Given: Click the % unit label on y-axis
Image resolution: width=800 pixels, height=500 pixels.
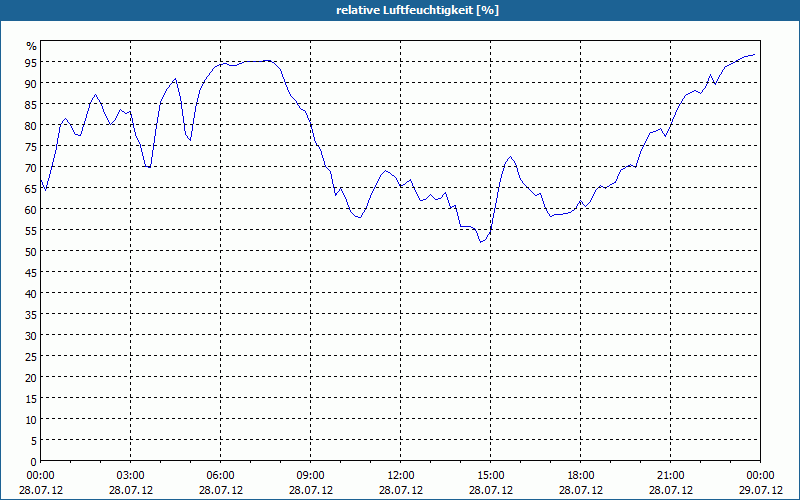Looking at the screenshot, I should click(32, 46).
